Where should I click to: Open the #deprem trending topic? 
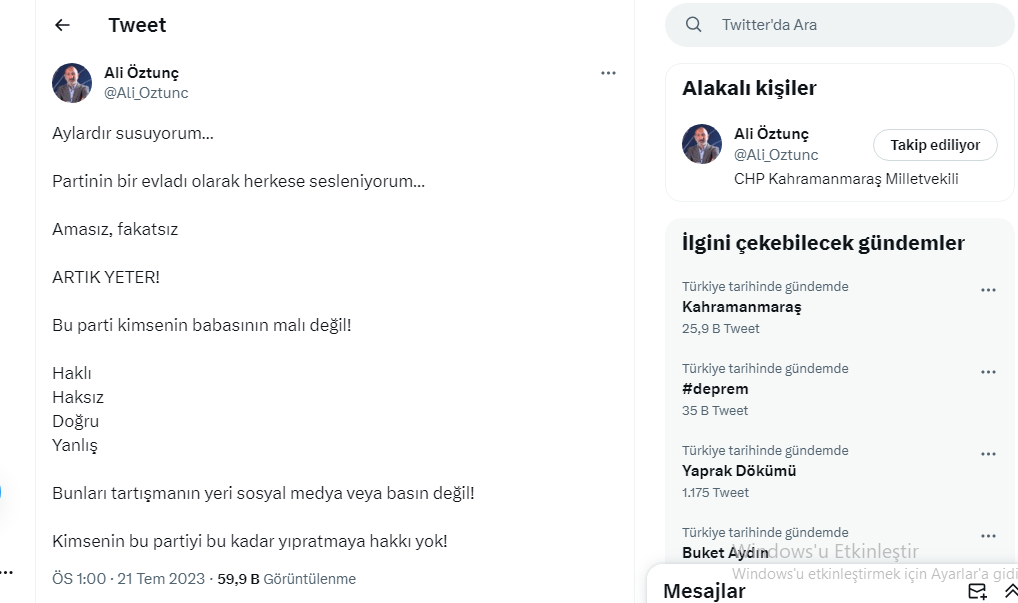[715, 389]
